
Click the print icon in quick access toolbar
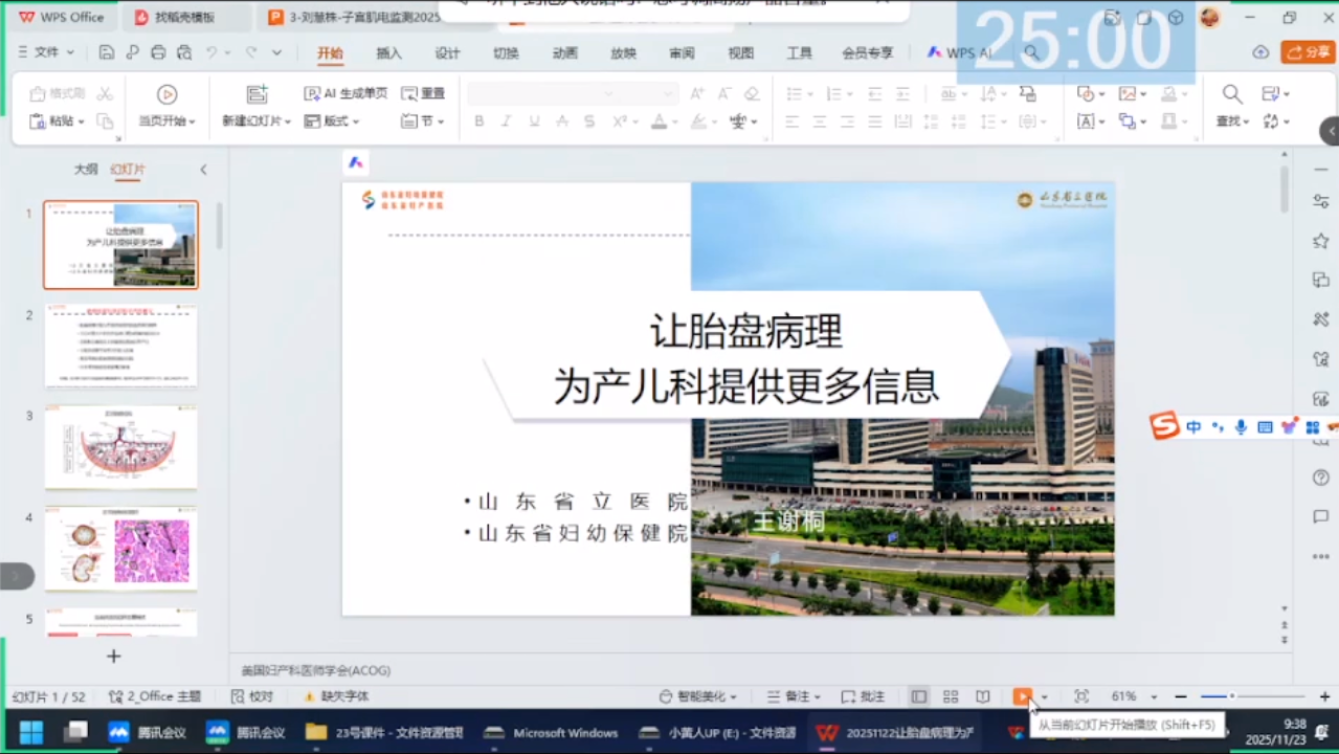pyautogui.click(x=158, y=53)
